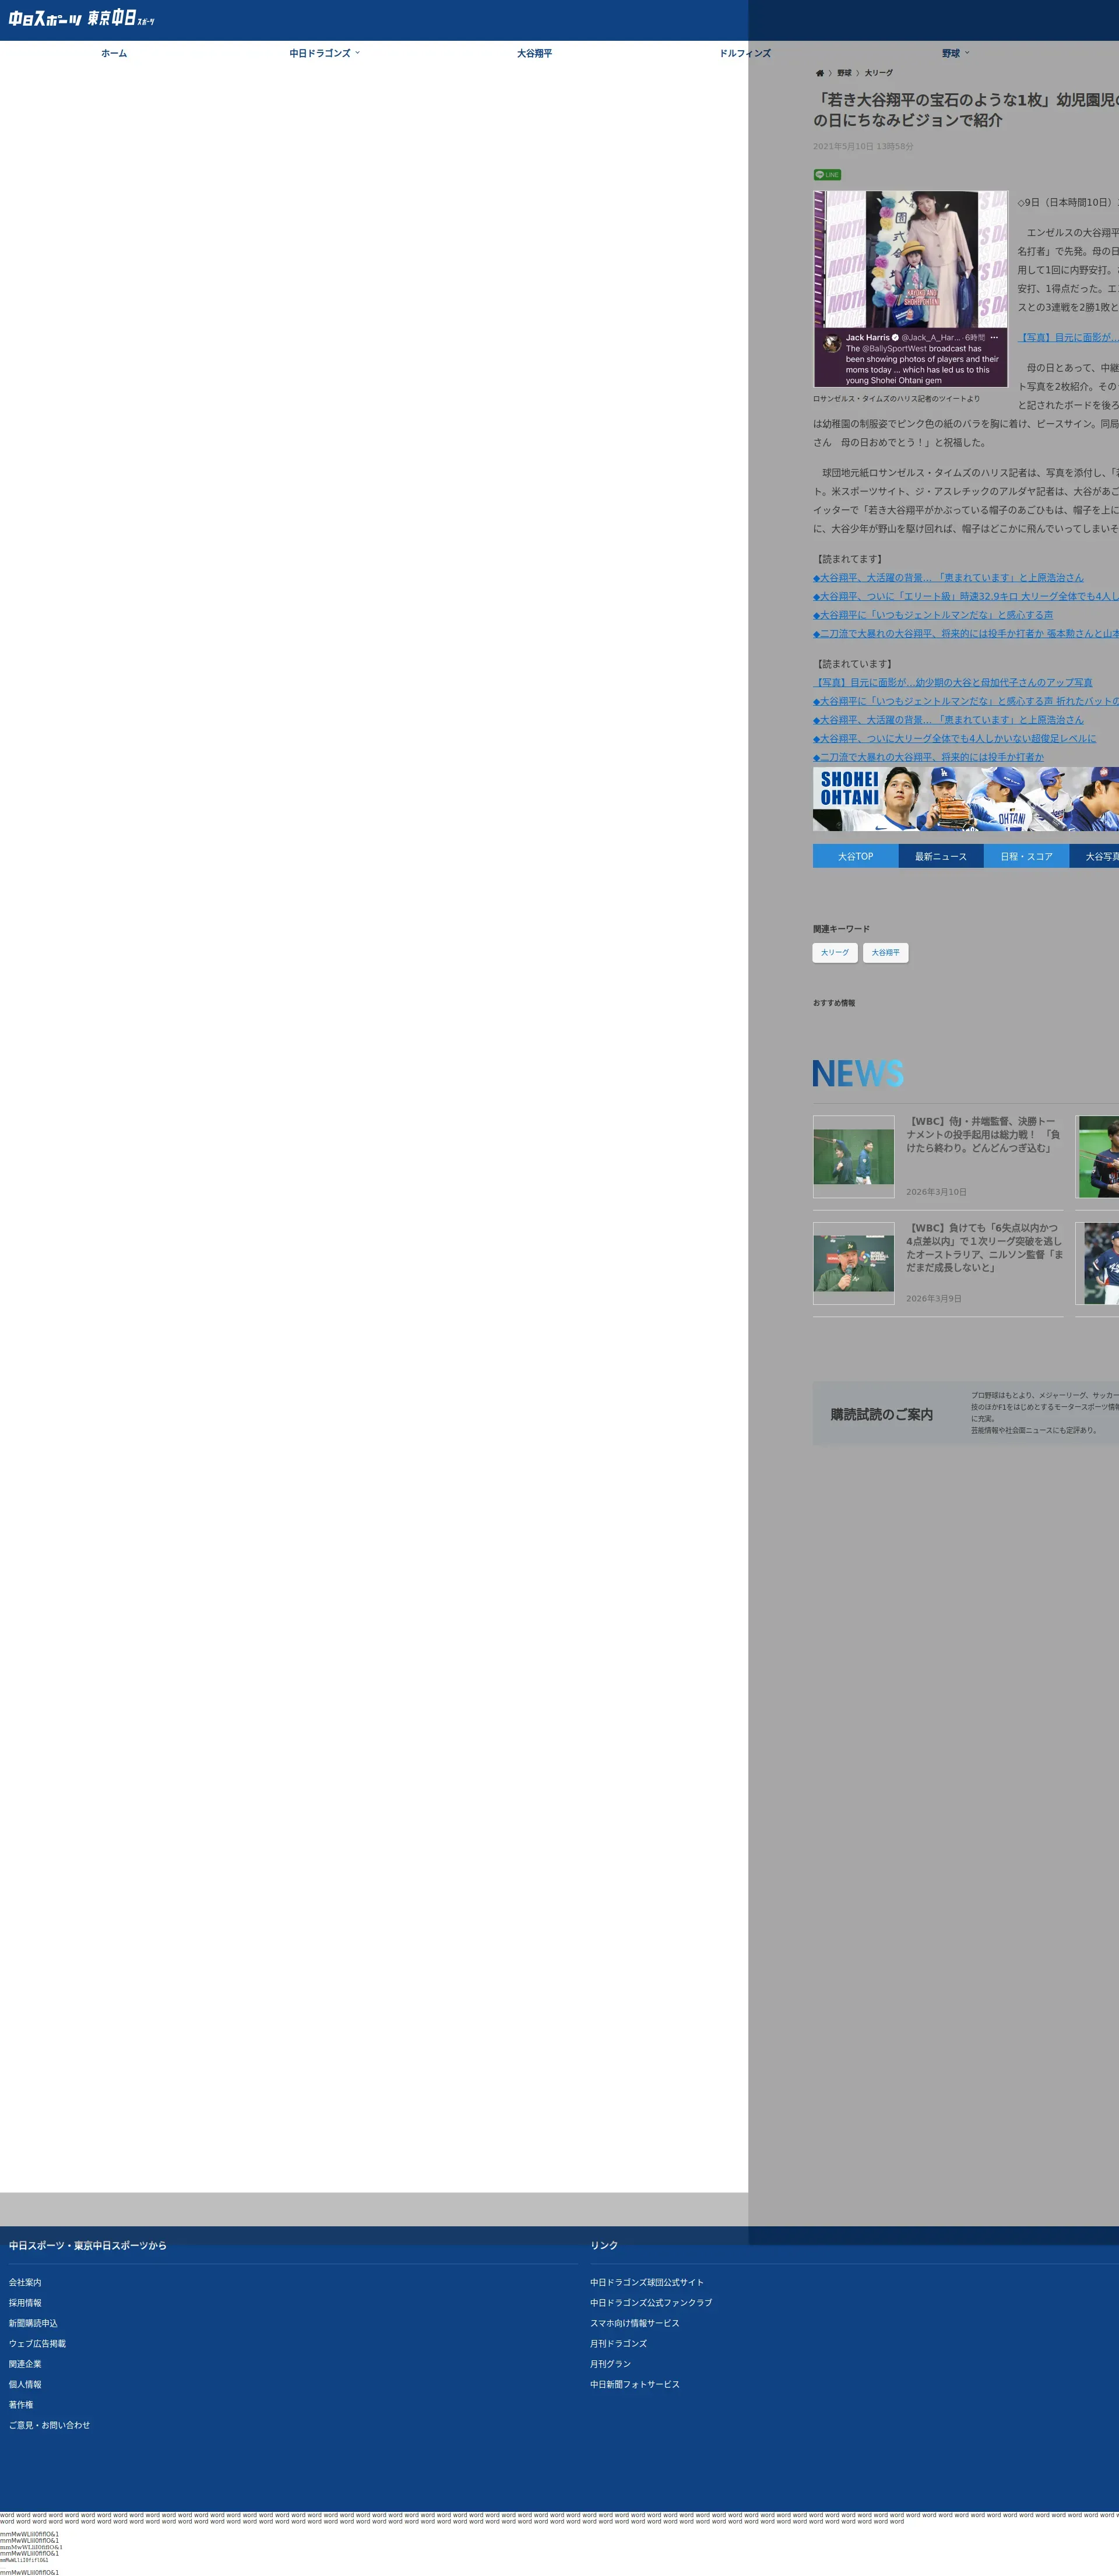
Task: Go to the ホーム menu item
Action: [x=114, y=53]
